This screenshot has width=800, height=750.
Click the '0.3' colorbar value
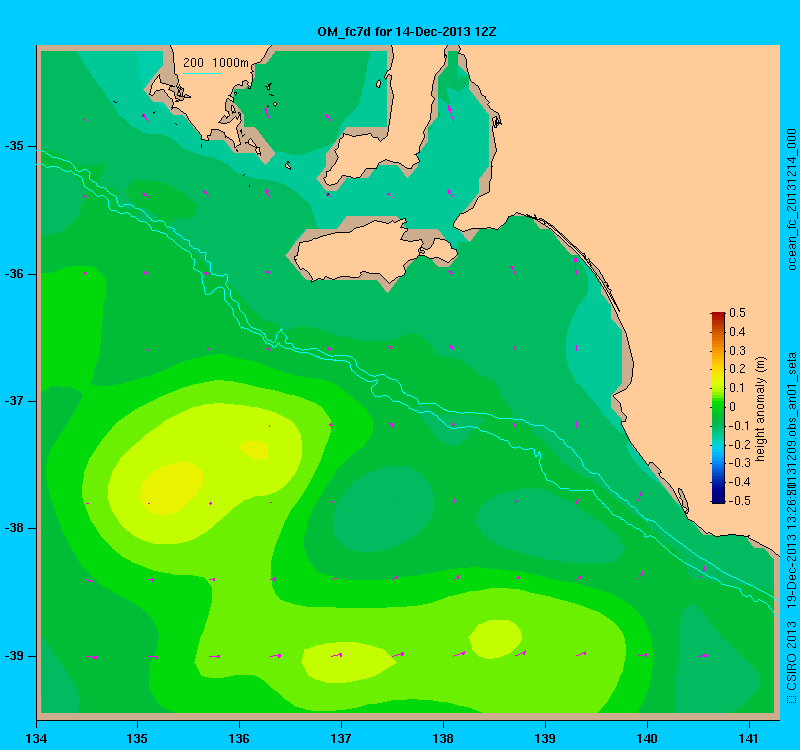(x=737, y=351)
